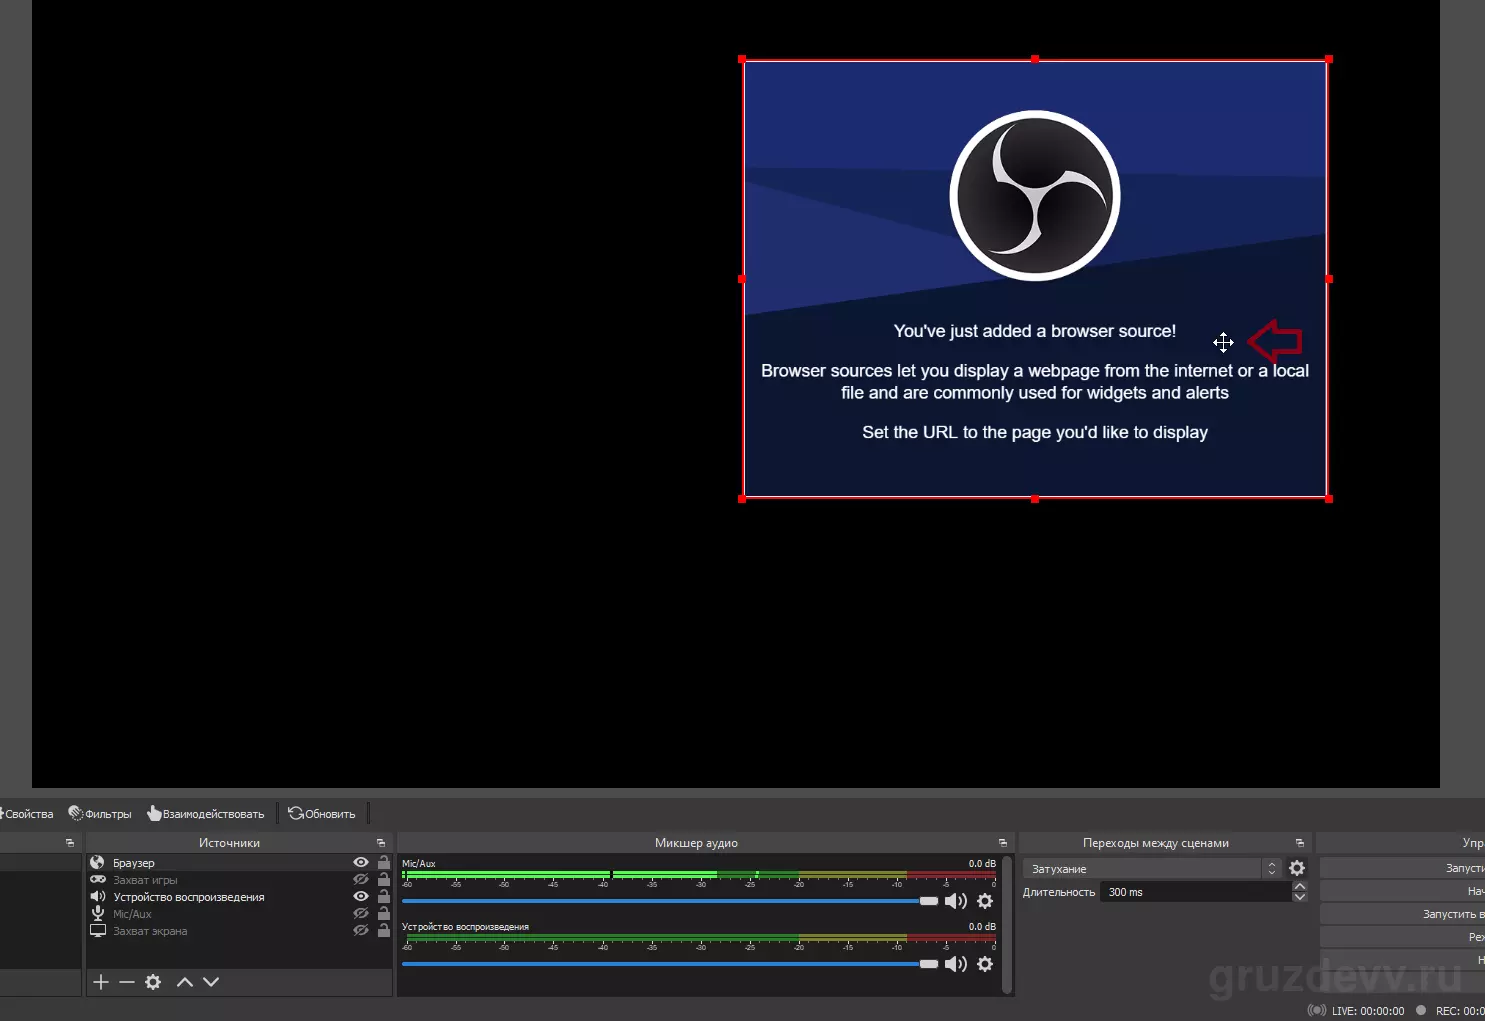Add a new source with plus button
Viewport: 1485px width, 1021px height.
101,982
